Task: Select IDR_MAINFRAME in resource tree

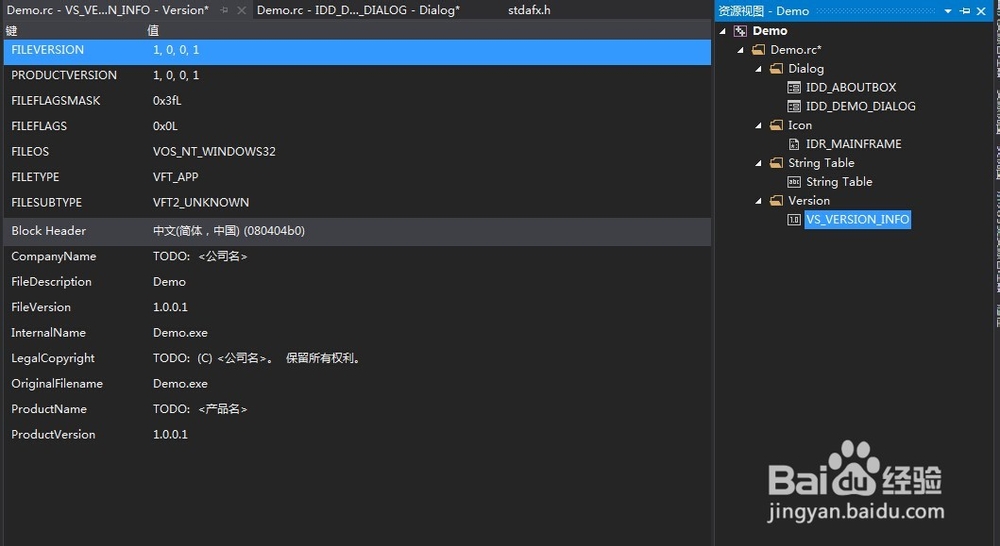Action: coord(853,144)
